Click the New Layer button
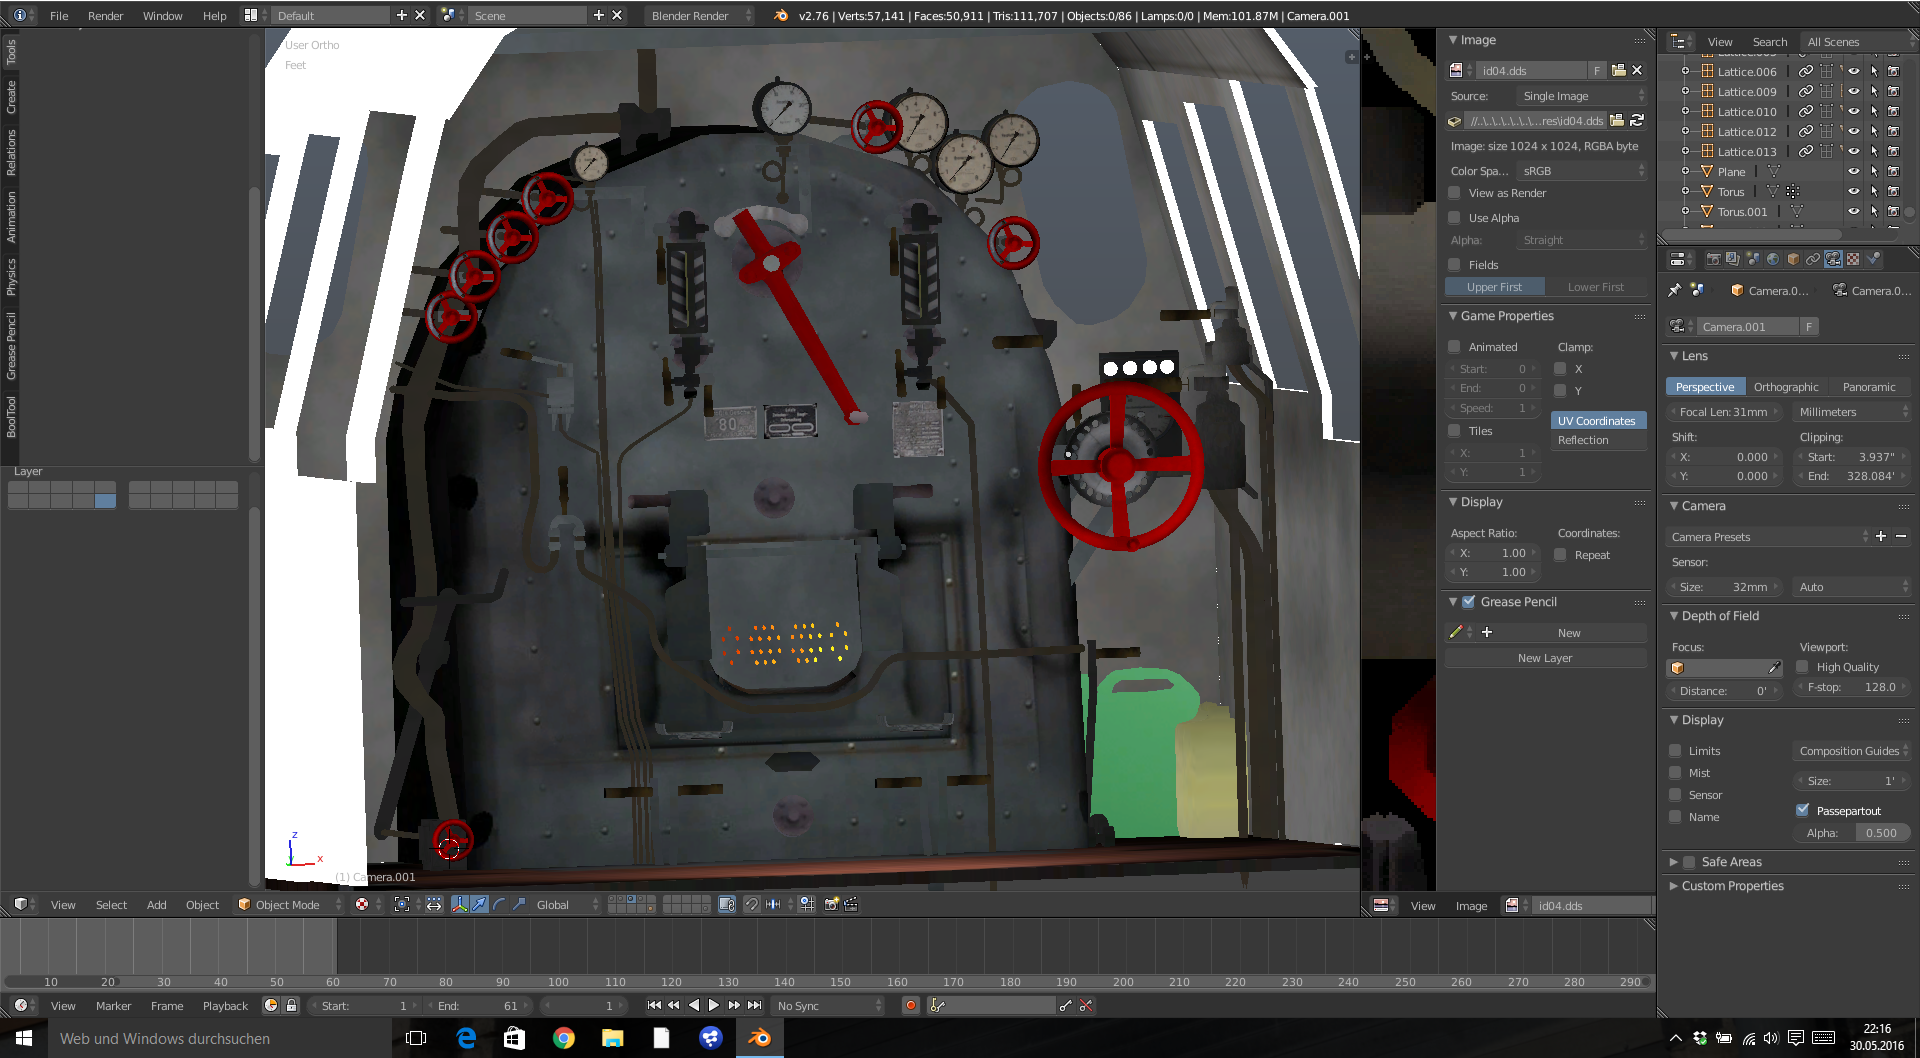1920x1058 pixels. pos(1544,658)
